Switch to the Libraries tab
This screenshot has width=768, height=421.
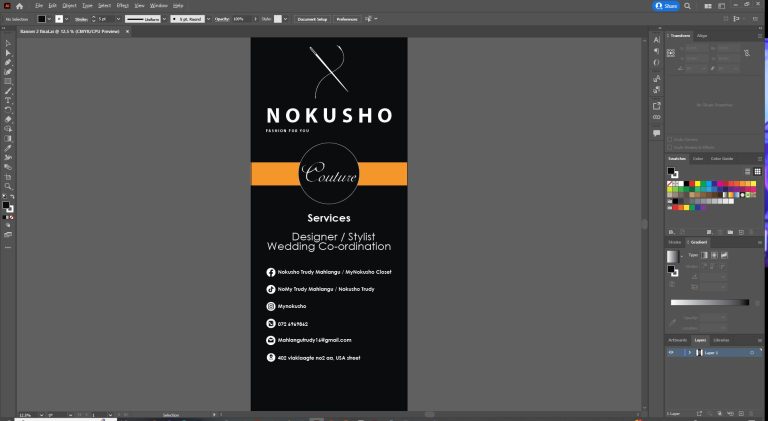click(x=721, y=340)
